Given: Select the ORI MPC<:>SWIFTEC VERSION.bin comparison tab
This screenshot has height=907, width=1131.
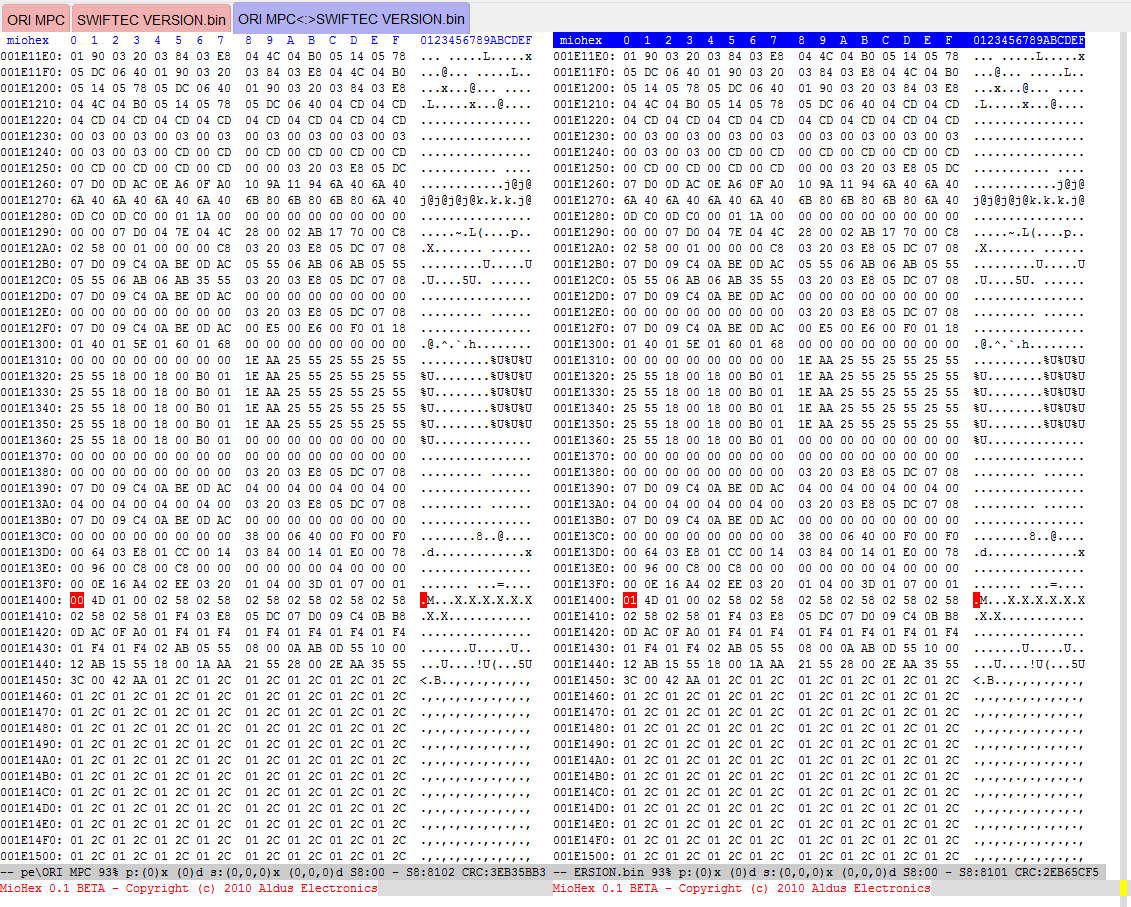Looking at the screenshot, I should pyautogui.click(x=351, y=18).
